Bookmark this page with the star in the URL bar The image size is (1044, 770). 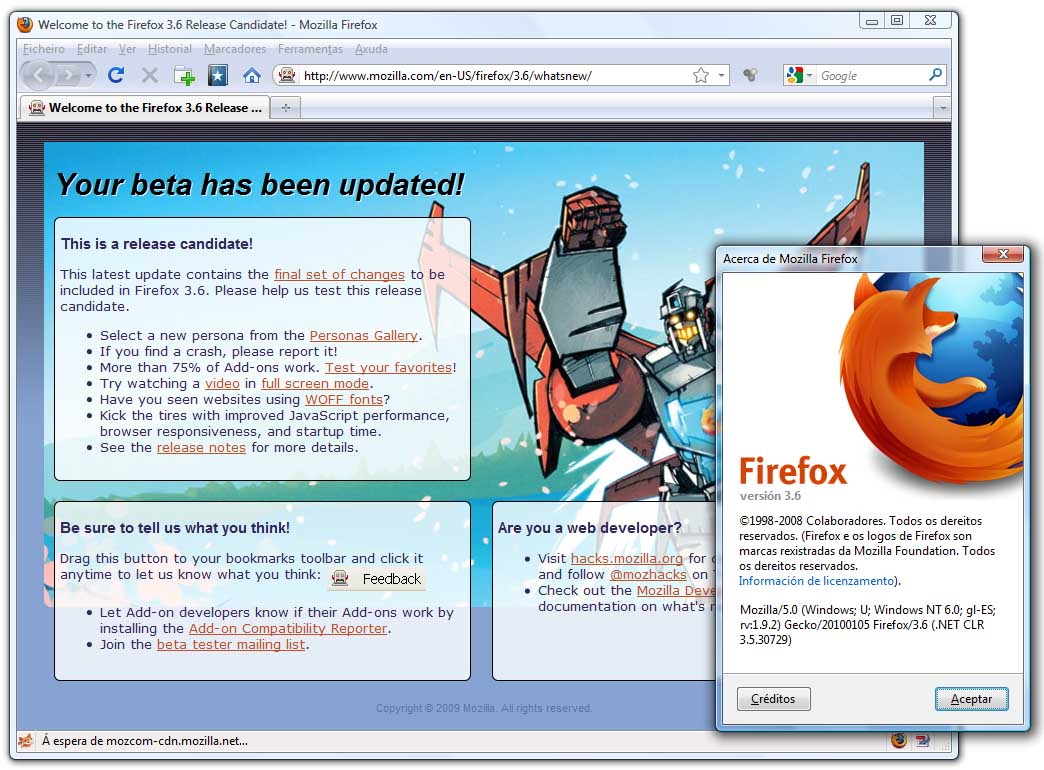[701, 75]
